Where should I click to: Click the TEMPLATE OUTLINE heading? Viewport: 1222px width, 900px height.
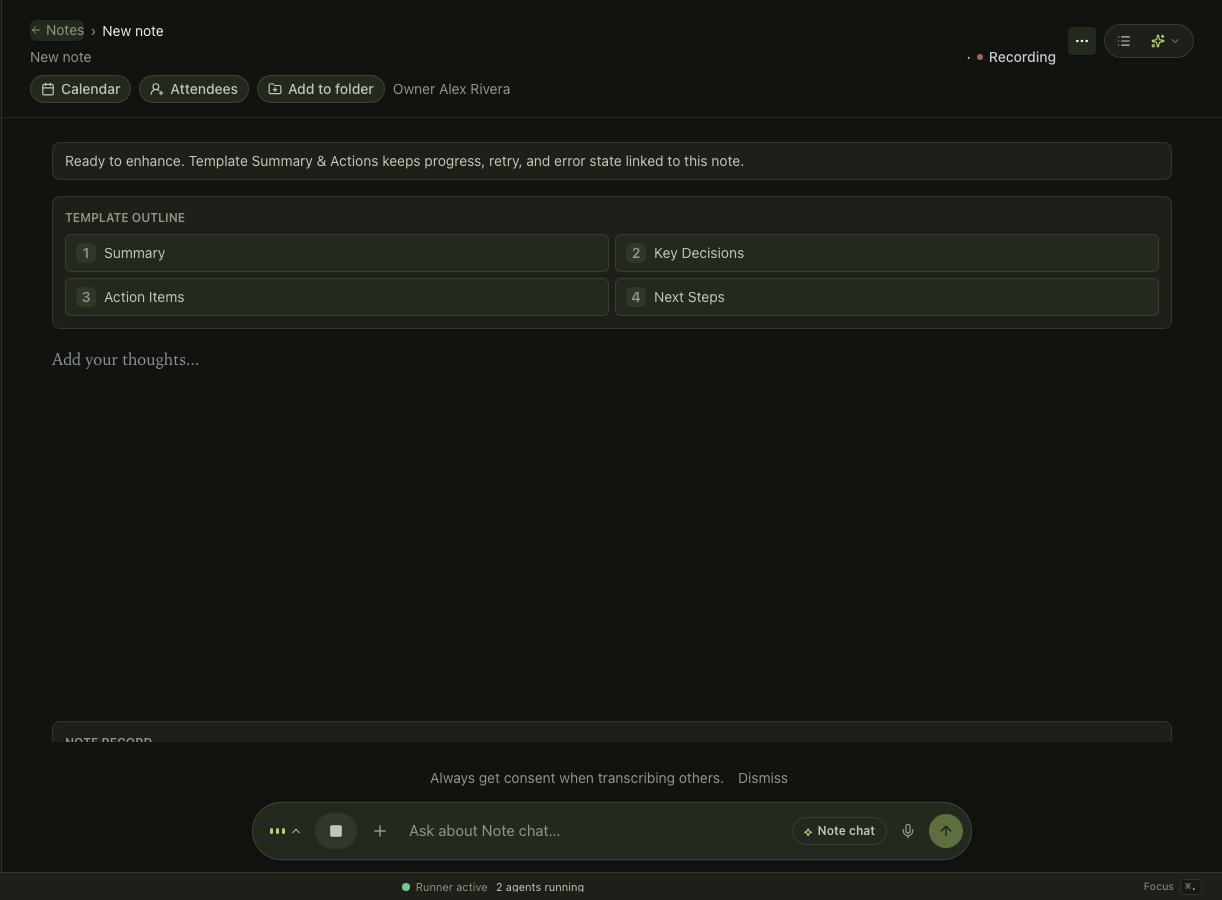click(125, 217)
